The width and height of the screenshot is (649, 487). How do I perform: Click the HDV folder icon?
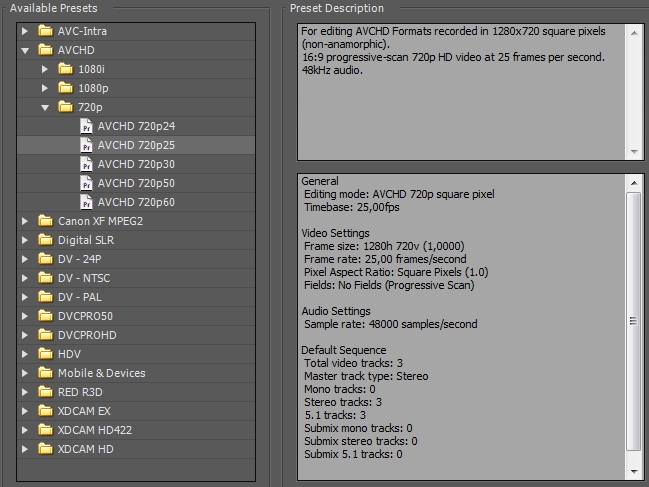pyautogui.click(x=46, y=354)
